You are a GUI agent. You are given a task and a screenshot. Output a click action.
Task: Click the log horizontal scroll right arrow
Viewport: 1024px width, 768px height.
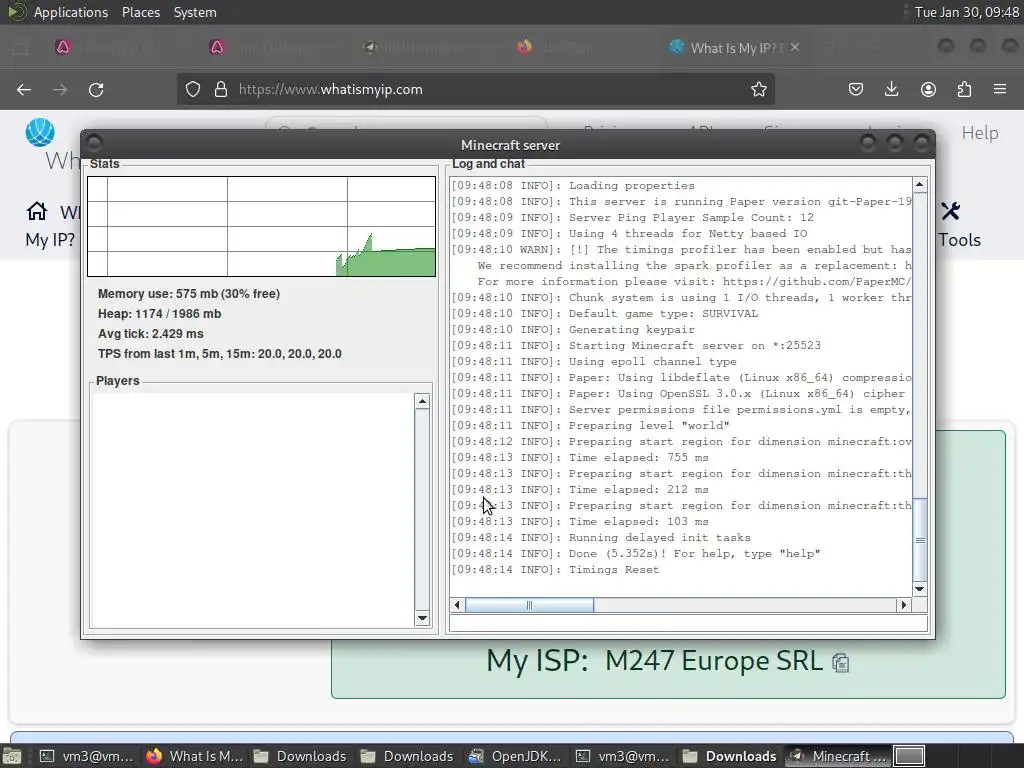click(904, 605)
